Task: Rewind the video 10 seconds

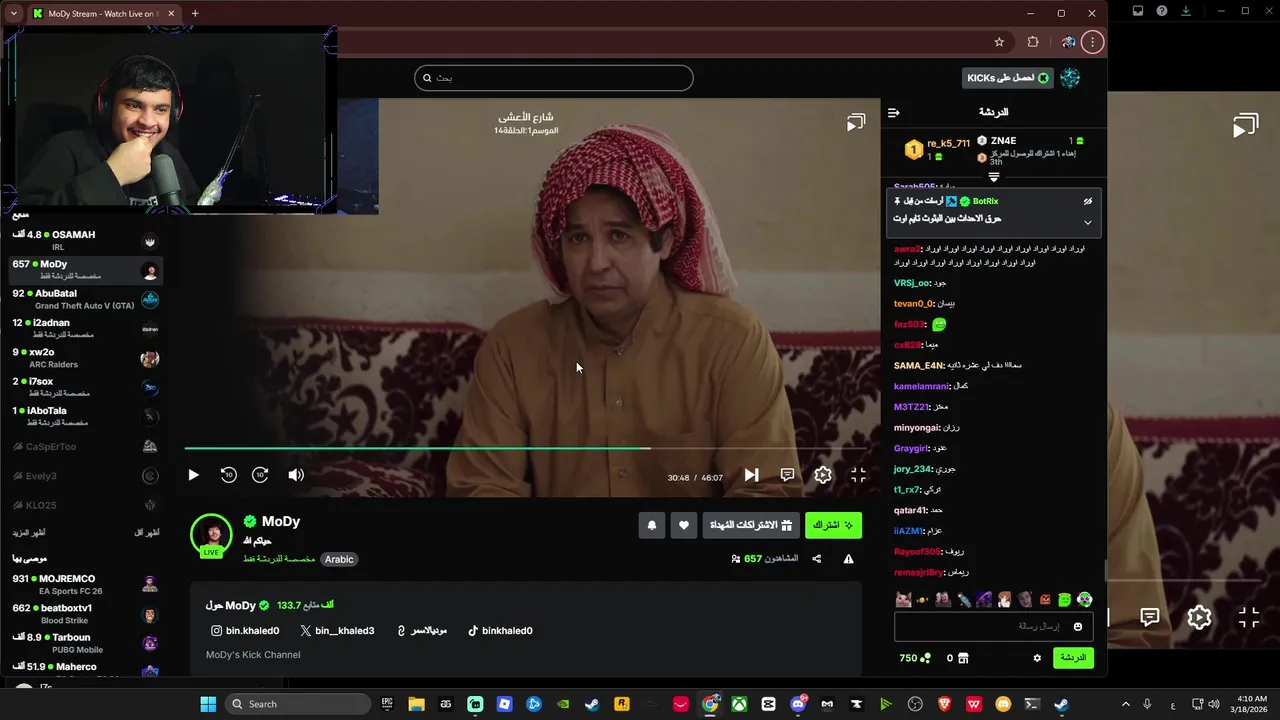Action: click(x=228, y=475)
